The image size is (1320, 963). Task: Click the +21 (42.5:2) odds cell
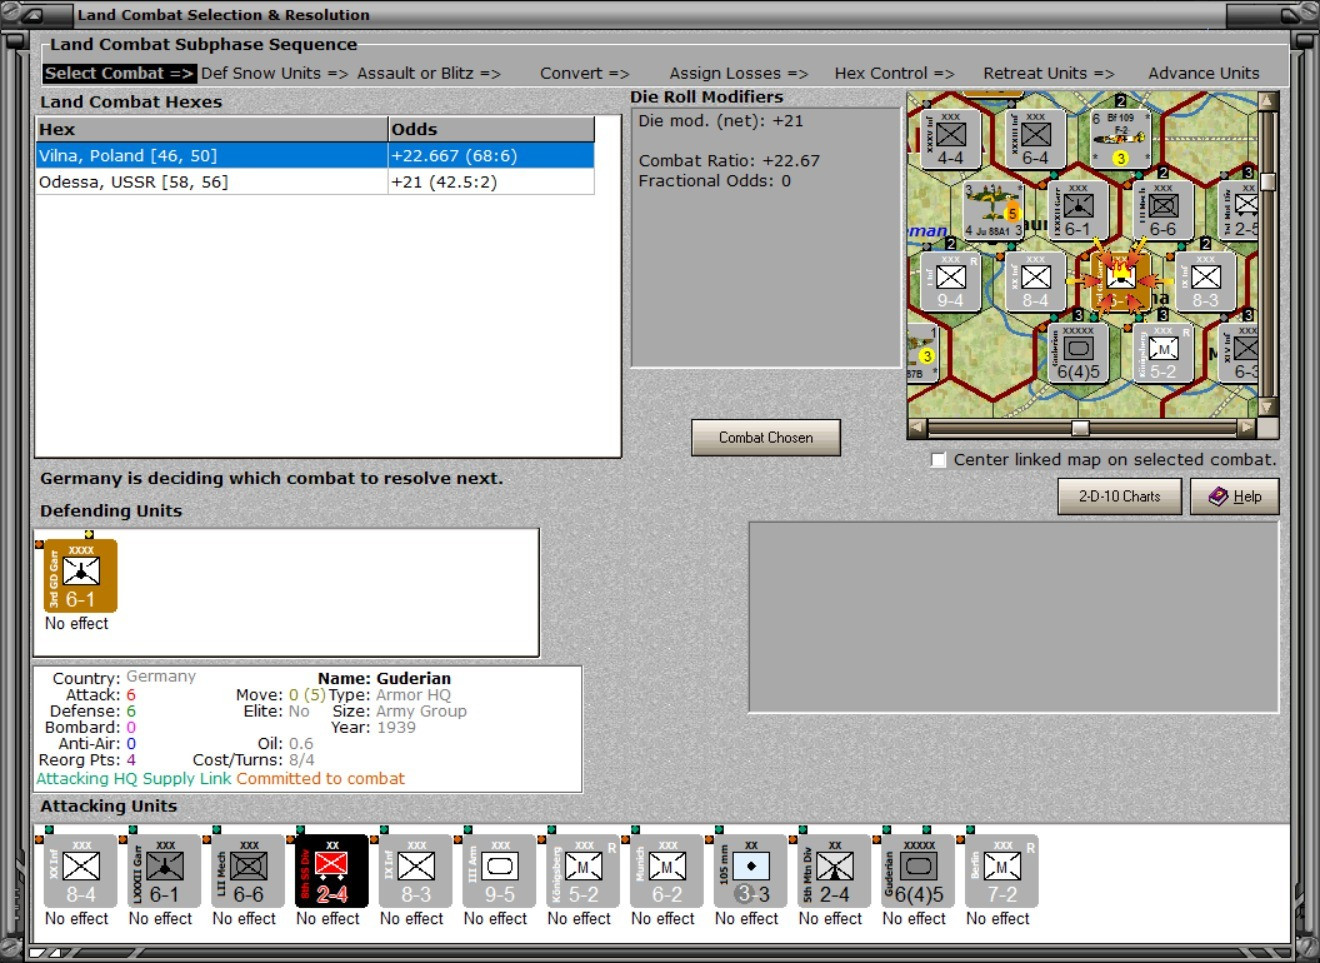491,182
